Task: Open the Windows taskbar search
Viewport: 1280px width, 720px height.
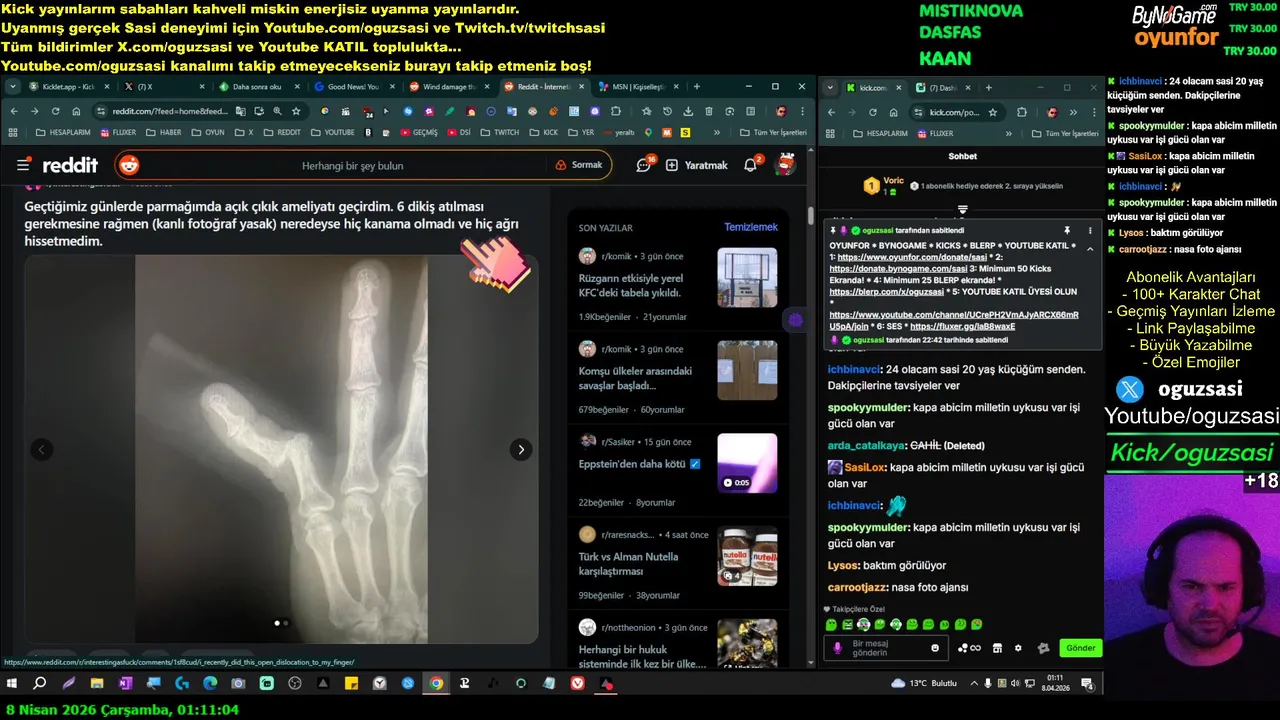Action: 40,684
